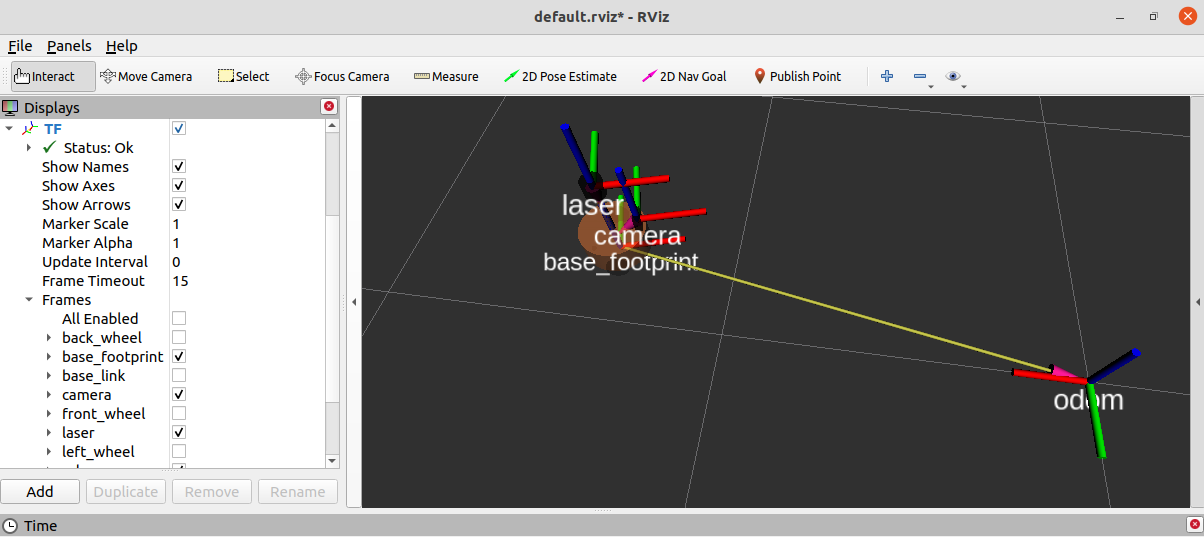Image resolution: width=1204 pixels, height=537 pixels.
Task: Expand the camera frame entry
Action: [x=49, y=395]
